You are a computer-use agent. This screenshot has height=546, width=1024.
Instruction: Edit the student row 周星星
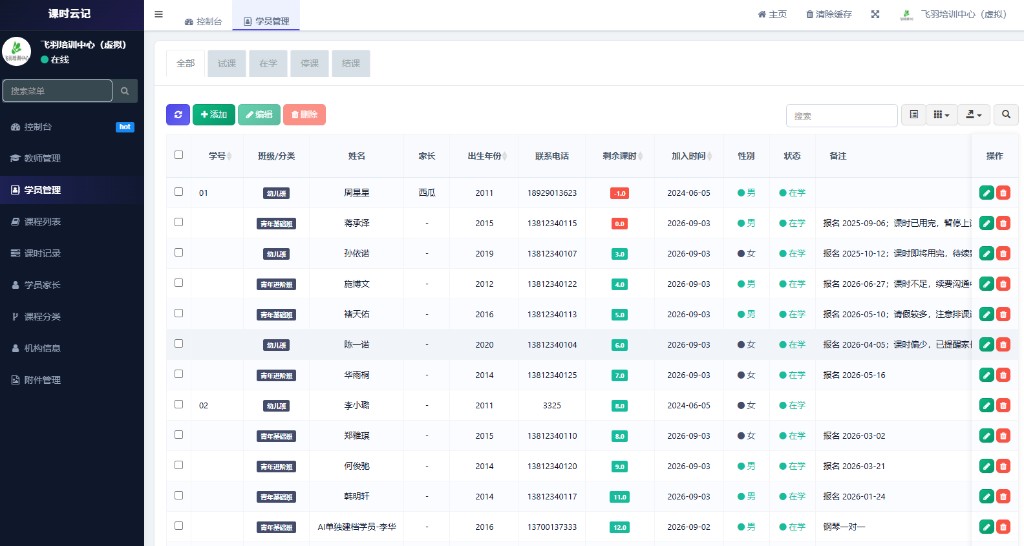coord(986,193)
